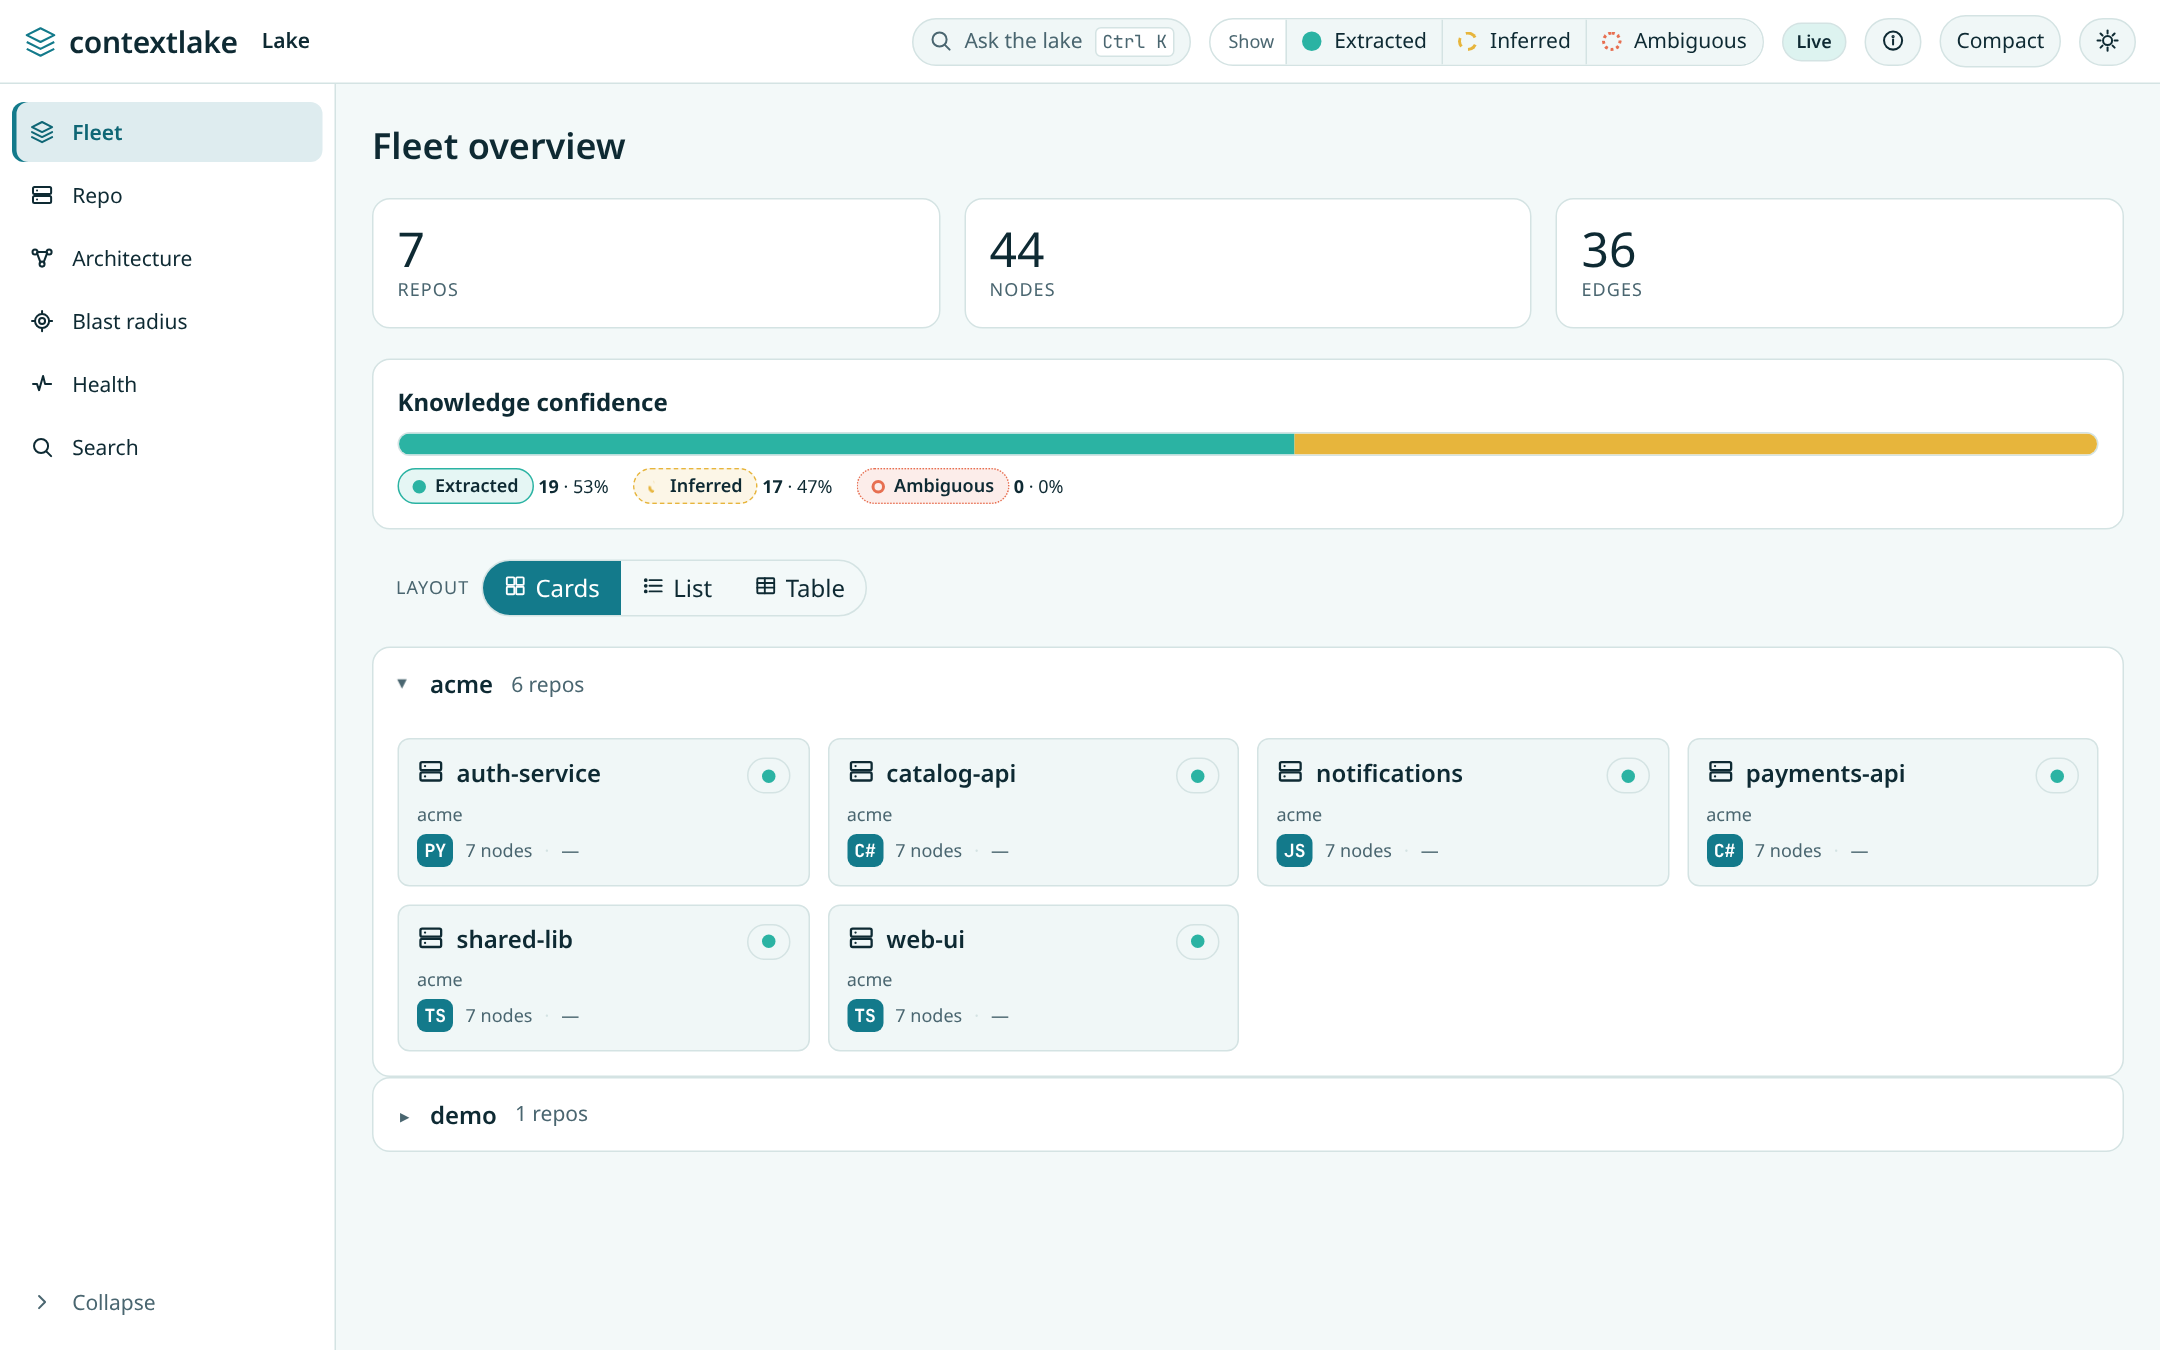Click the Health pulse icon
The image size is (2160, 1350).
click(x=42, y=384)
